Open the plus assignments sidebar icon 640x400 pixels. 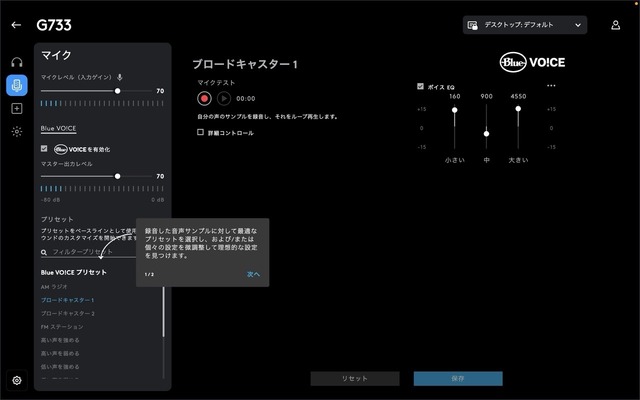click(17, 109)
